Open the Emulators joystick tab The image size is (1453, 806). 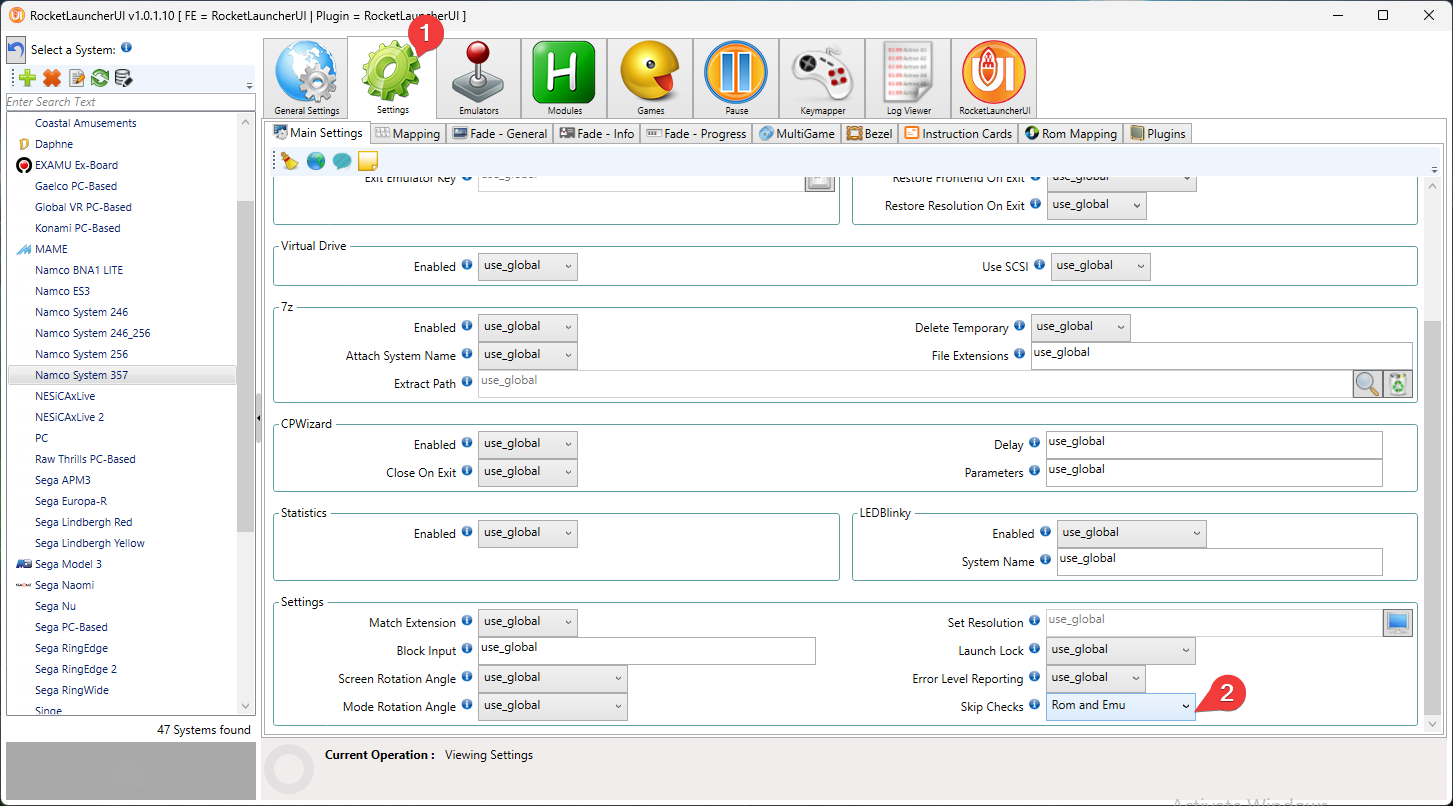[x=479, y=79]
